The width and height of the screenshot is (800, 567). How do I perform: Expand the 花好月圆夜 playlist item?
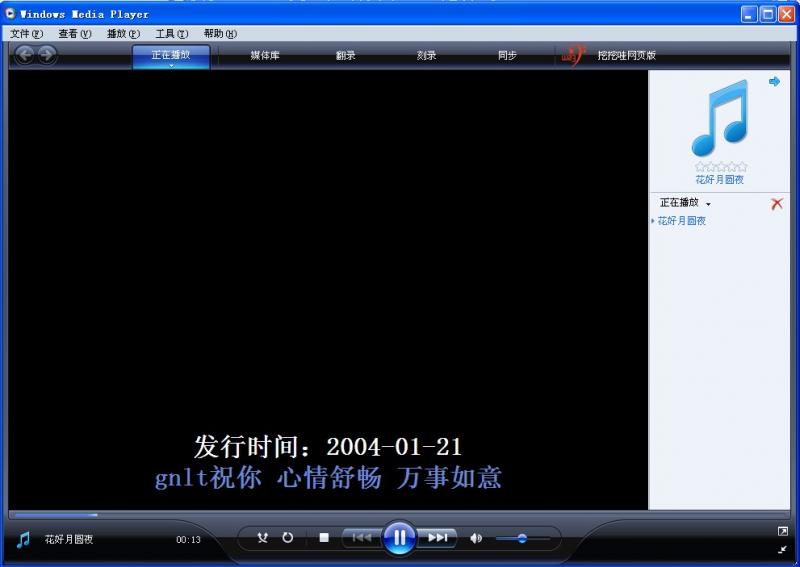click(653, 221)
